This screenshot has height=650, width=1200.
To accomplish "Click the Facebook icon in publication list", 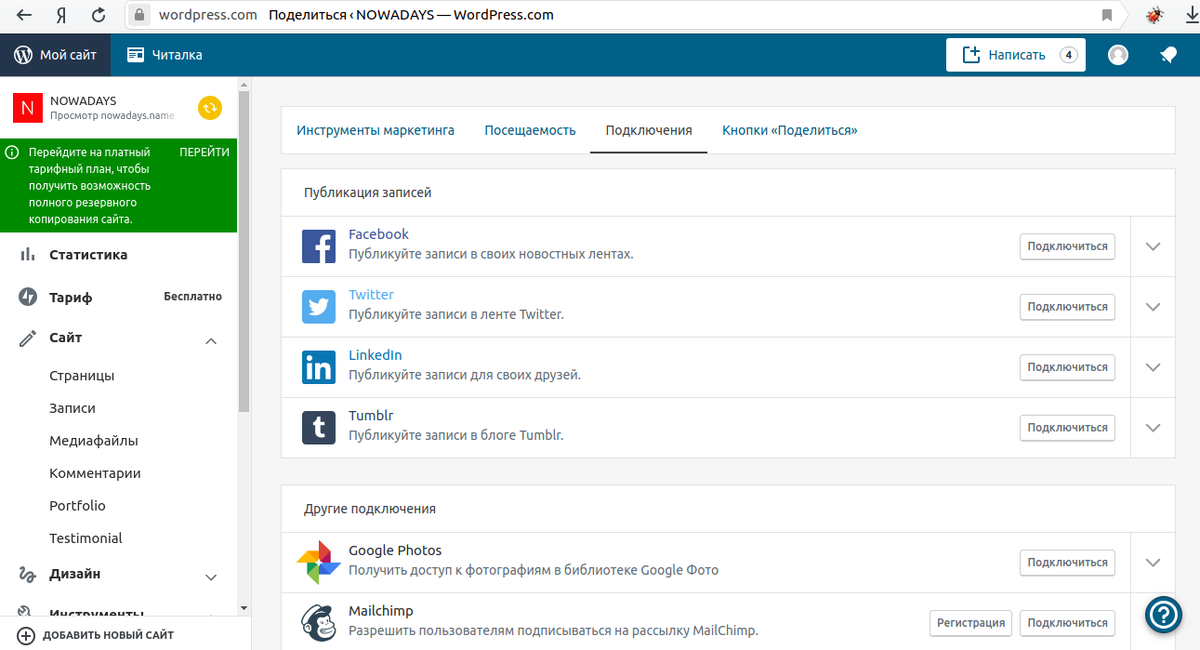I will [317, 245].
